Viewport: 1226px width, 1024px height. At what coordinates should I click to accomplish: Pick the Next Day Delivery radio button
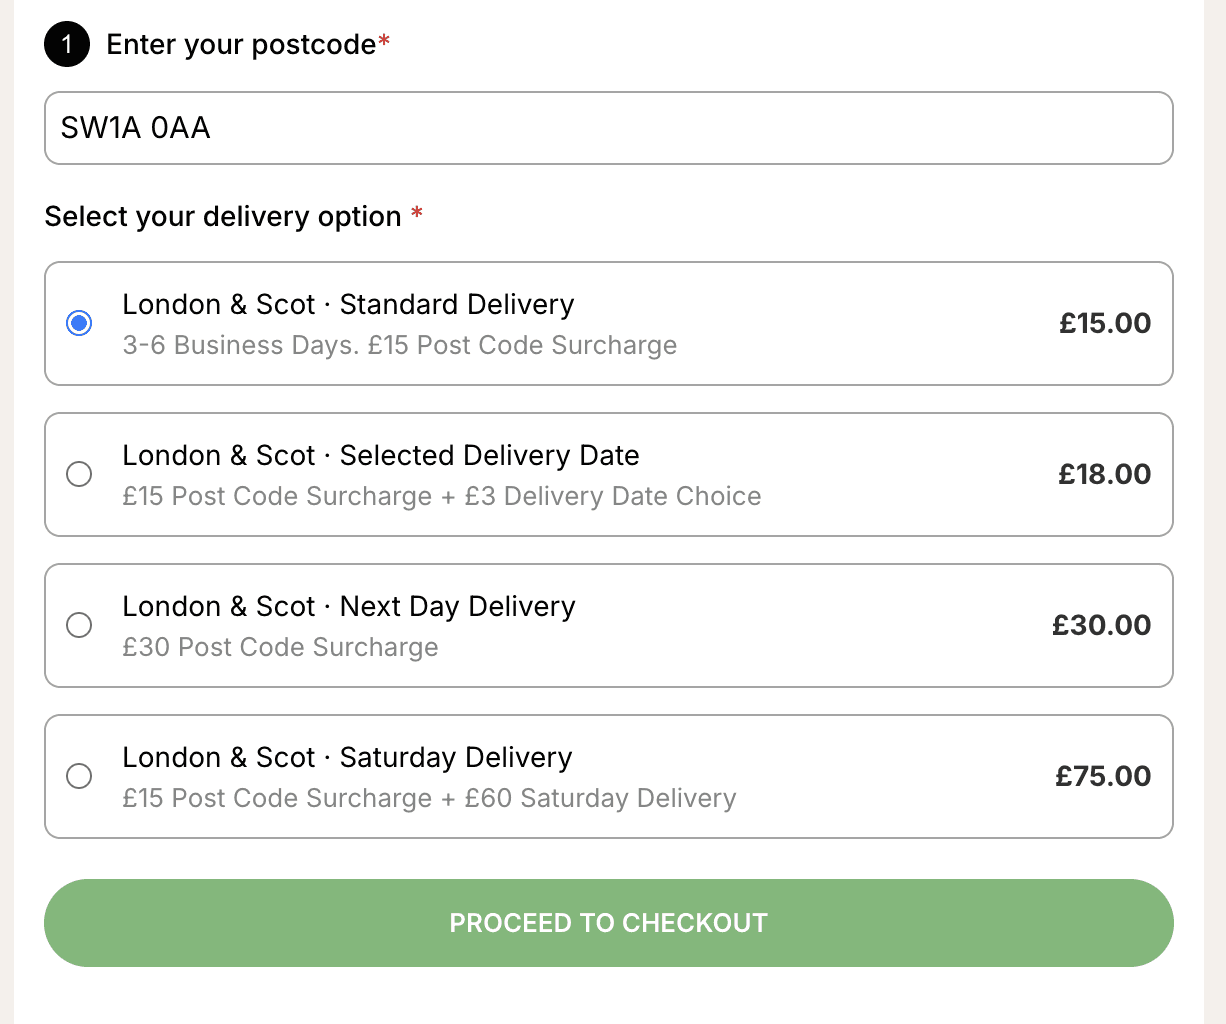coord(79,625)
